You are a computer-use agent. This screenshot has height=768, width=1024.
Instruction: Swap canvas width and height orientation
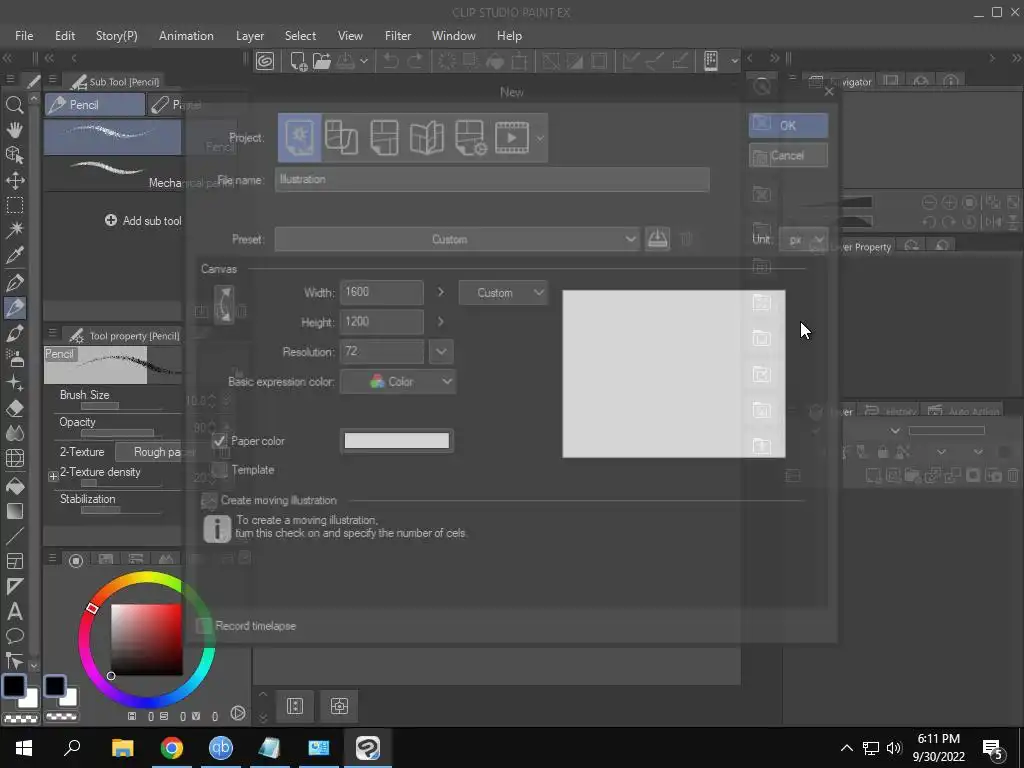tap(223, 304)
